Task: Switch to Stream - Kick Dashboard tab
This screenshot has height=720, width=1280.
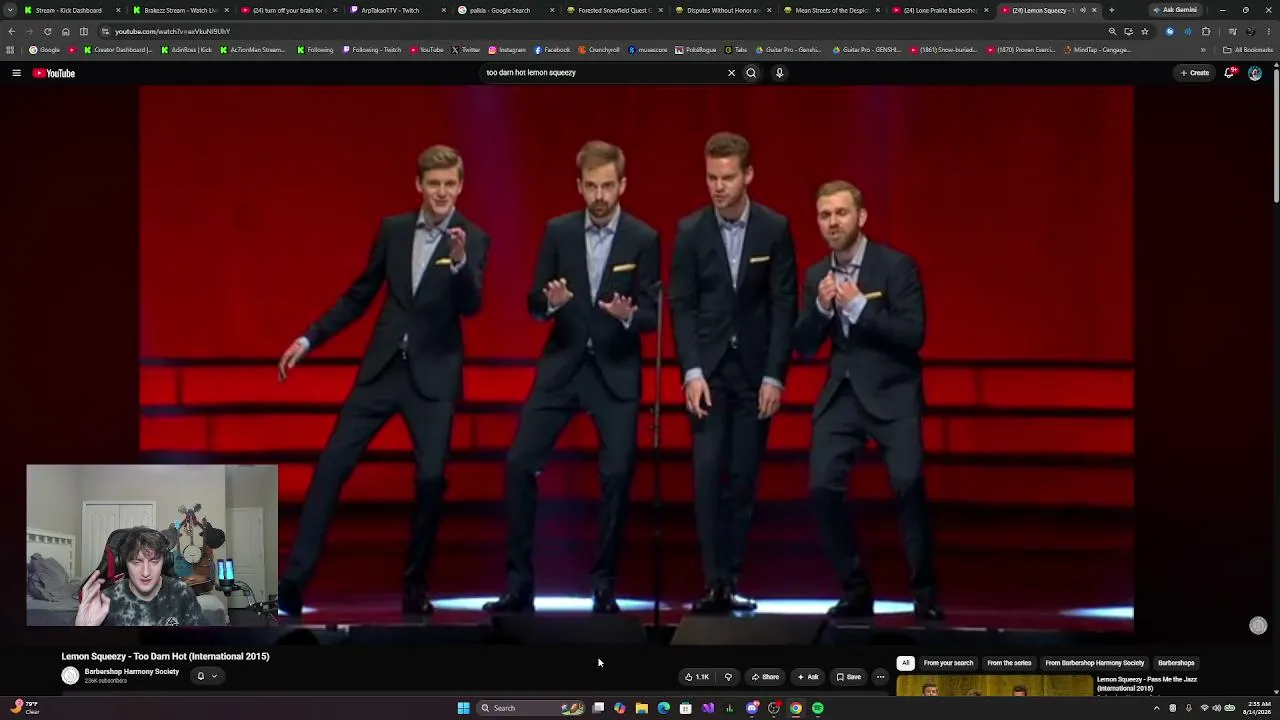Action: click(72, 10)
